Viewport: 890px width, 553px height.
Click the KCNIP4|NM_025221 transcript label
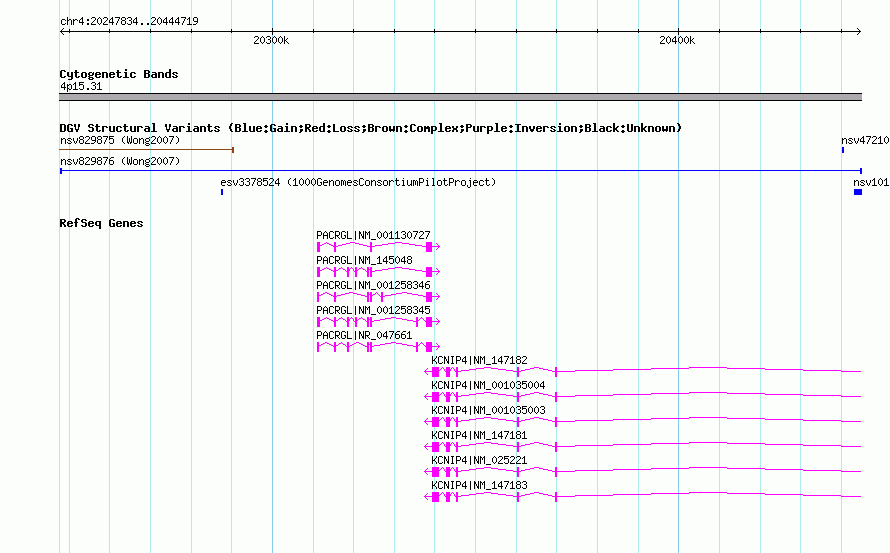479,460
